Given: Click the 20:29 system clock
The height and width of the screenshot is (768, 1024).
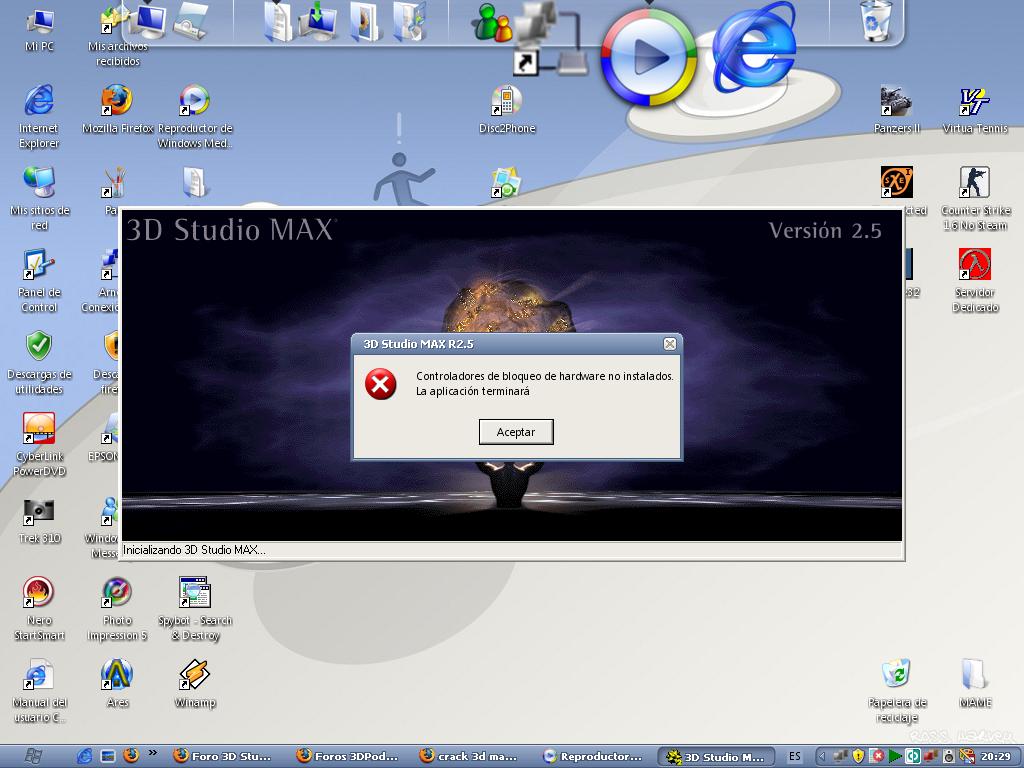Looking at the screenshot, I should tap(995, 756).
